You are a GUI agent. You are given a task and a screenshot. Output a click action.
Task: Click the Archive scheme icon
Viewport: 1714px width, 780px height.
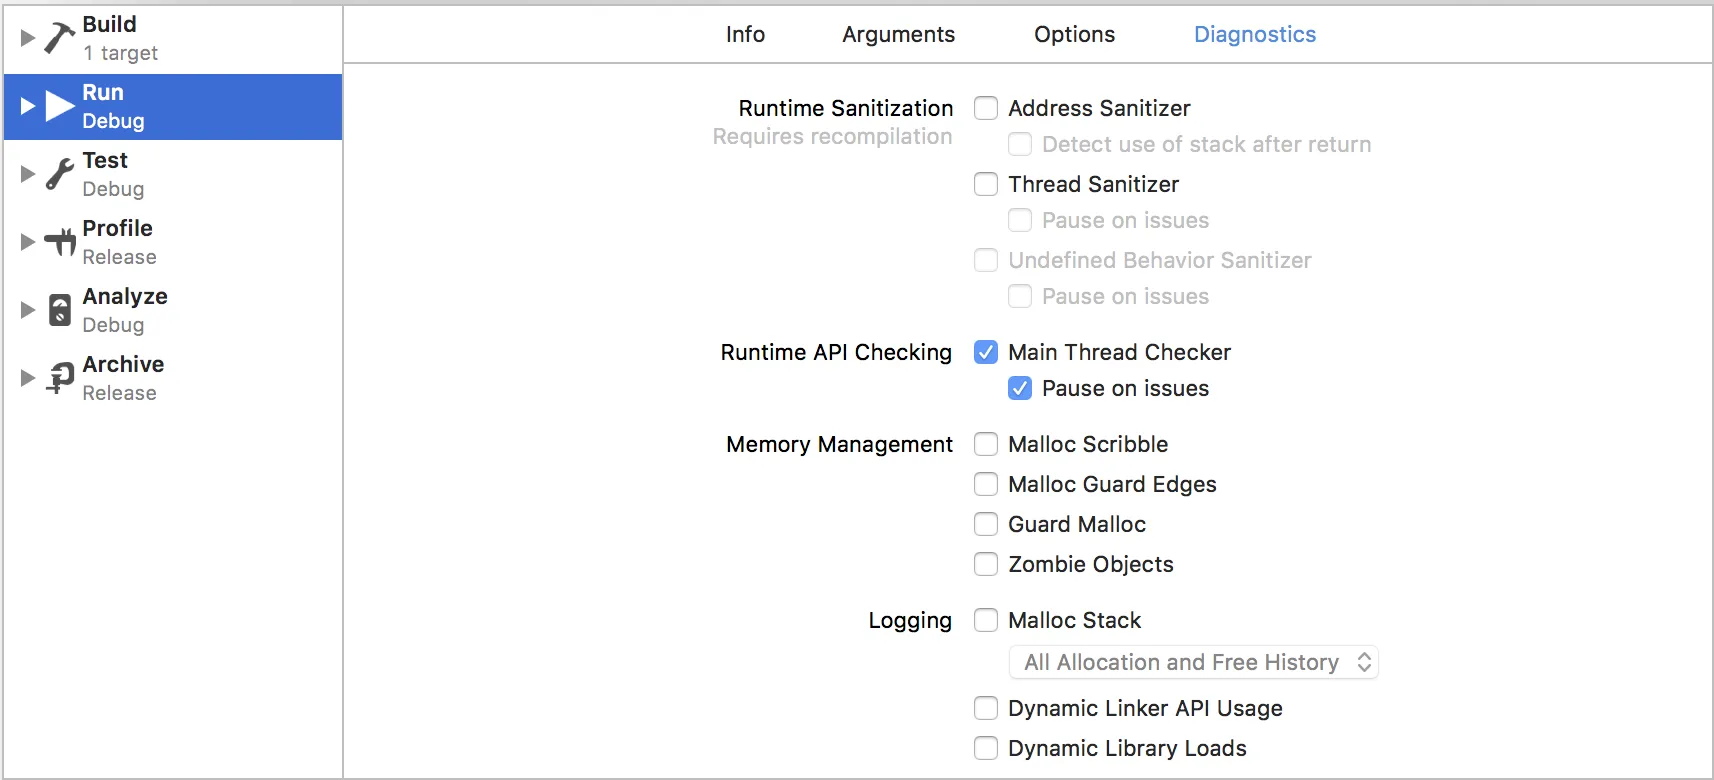coord(60,378)
